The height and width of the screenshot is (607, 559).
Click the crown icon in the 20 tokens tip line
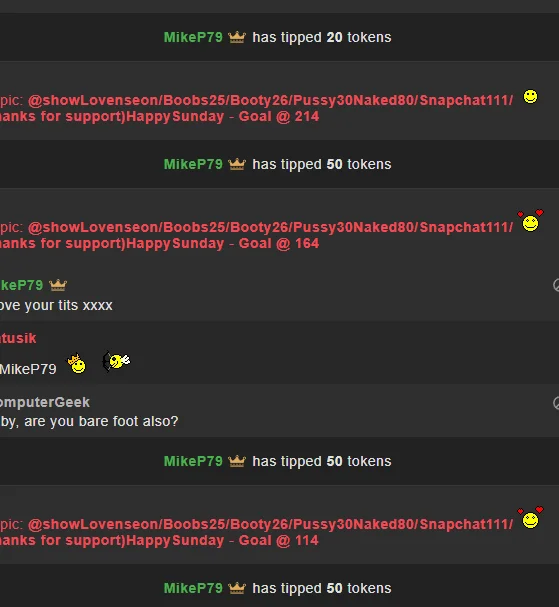(x=237, y=37)
